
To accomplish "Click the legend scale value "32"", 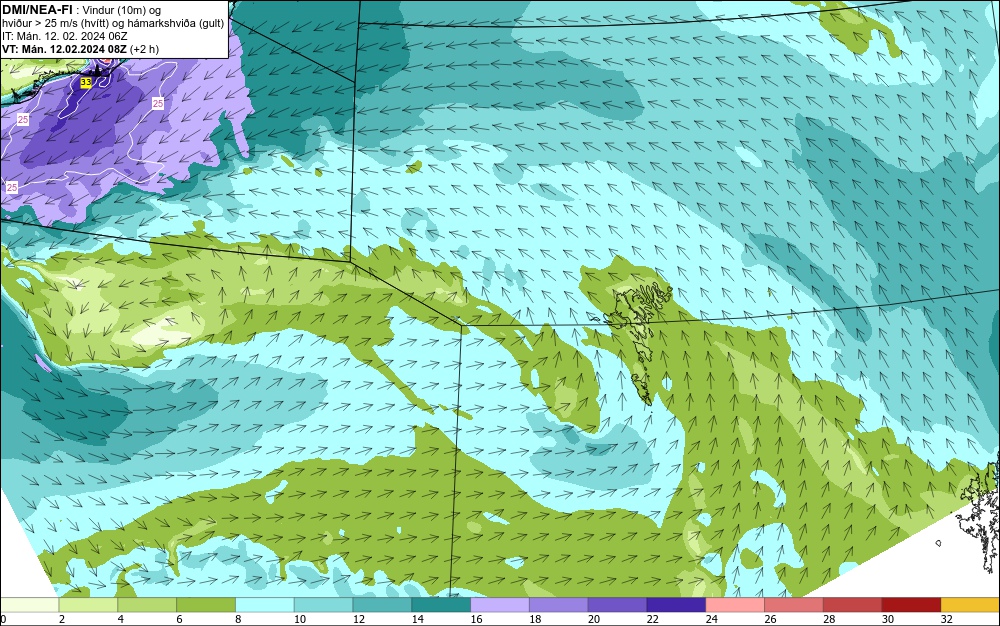I will [x=946, y=619].
